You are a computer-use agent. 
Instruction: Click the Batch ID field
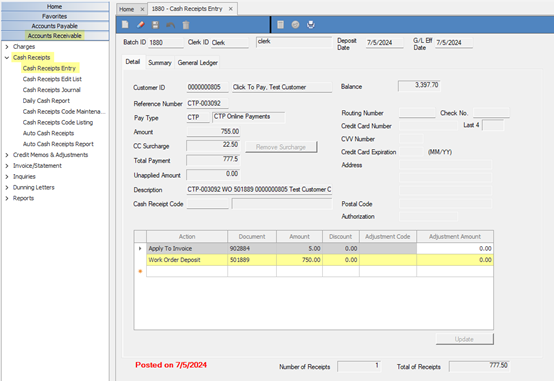(x=166, y=43)
